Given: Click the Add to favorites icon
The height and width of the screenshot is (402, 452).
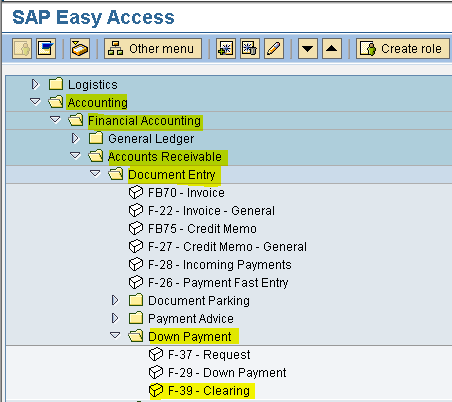Looking at the screenshot, I should click(226, 49).
